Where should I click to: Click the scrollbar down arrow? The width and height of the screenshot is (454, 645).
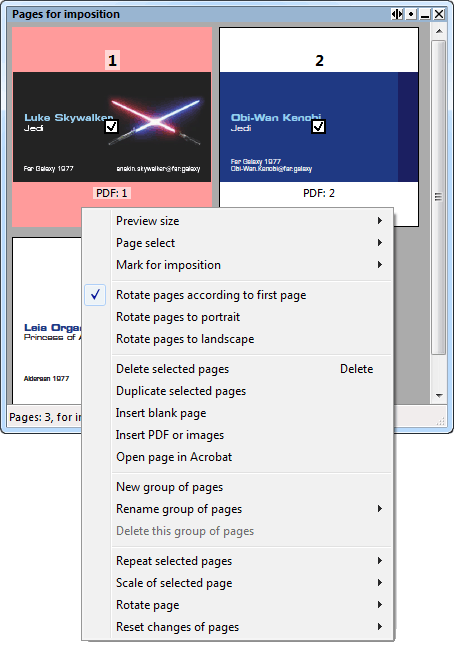pos(439,396)
